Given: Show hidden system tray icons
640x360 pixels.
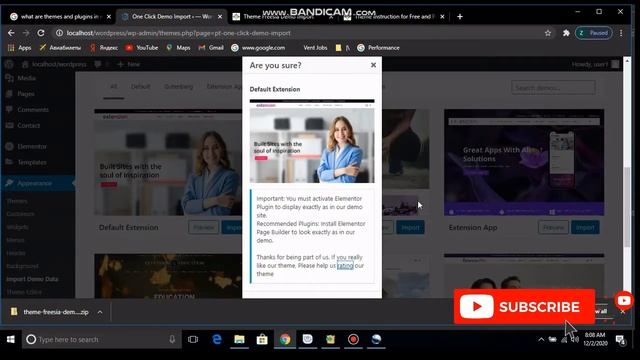Looking at the screenshot, I should point(541,340).
